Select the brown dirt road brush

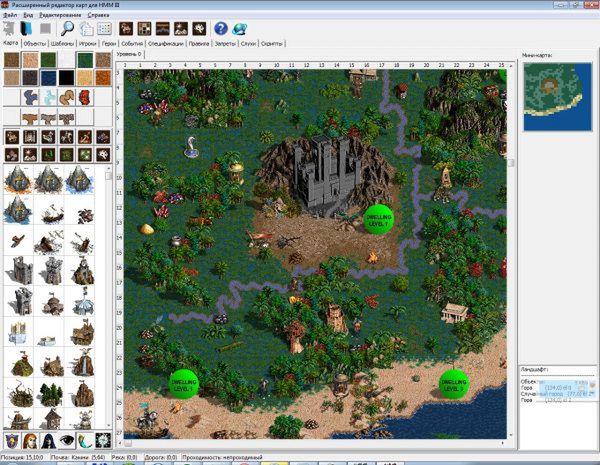(x=30, y=117)
